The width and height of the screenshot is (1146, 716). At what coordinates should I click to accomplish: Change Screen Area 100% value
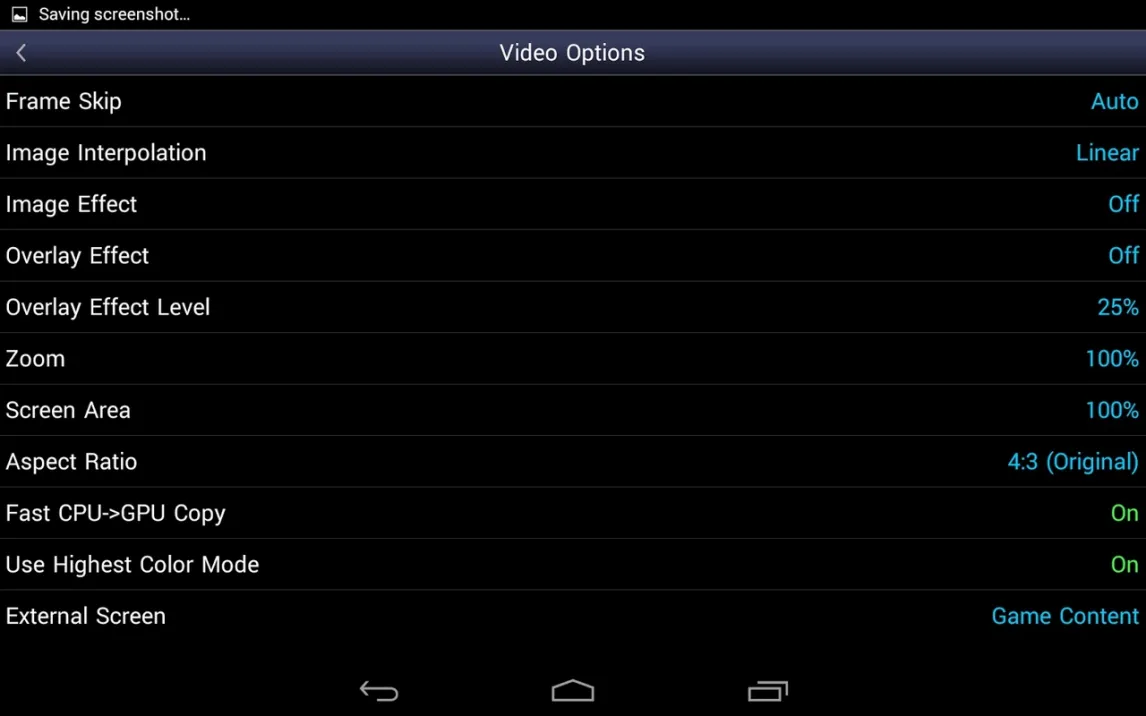[1112, 410]
